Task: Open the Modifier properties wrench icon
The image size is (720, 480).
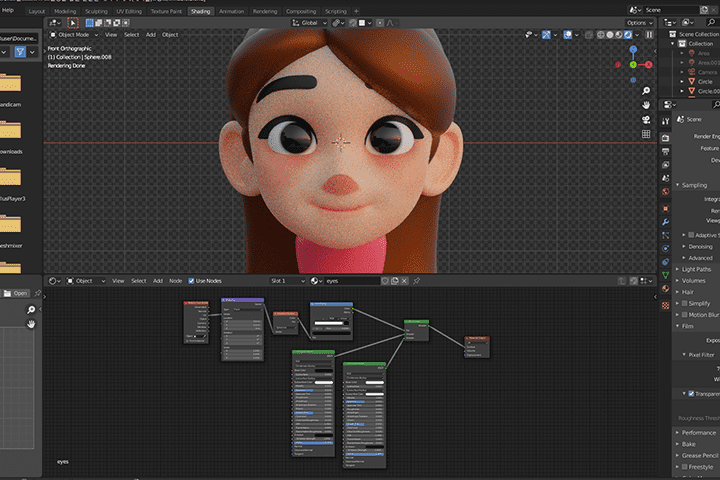Action: pyautogui.click(x=665, y=222)
